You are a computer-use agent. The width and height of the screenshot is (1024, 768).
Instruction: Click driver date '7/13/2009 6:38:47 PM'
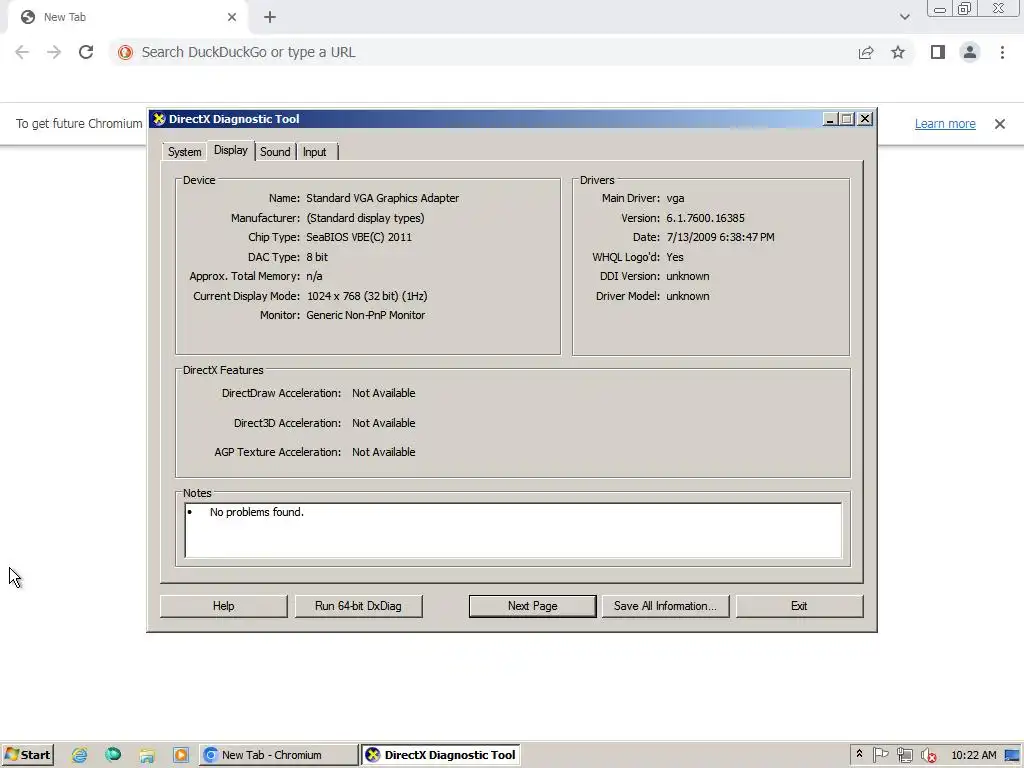[x=720, y=237]
